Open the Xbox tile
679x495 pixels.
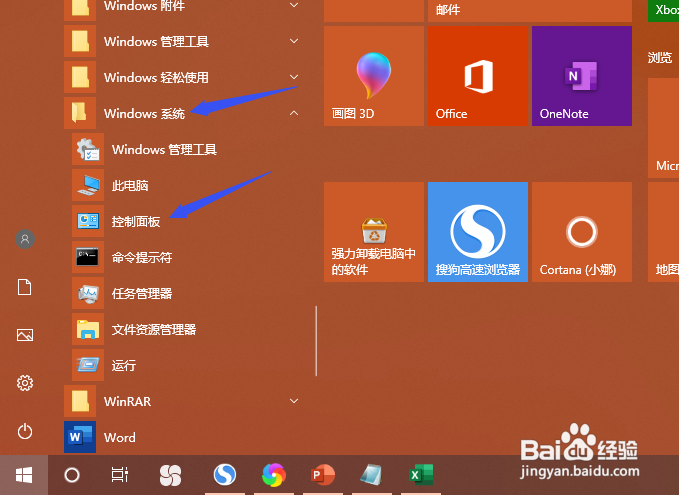pos(663,10)
